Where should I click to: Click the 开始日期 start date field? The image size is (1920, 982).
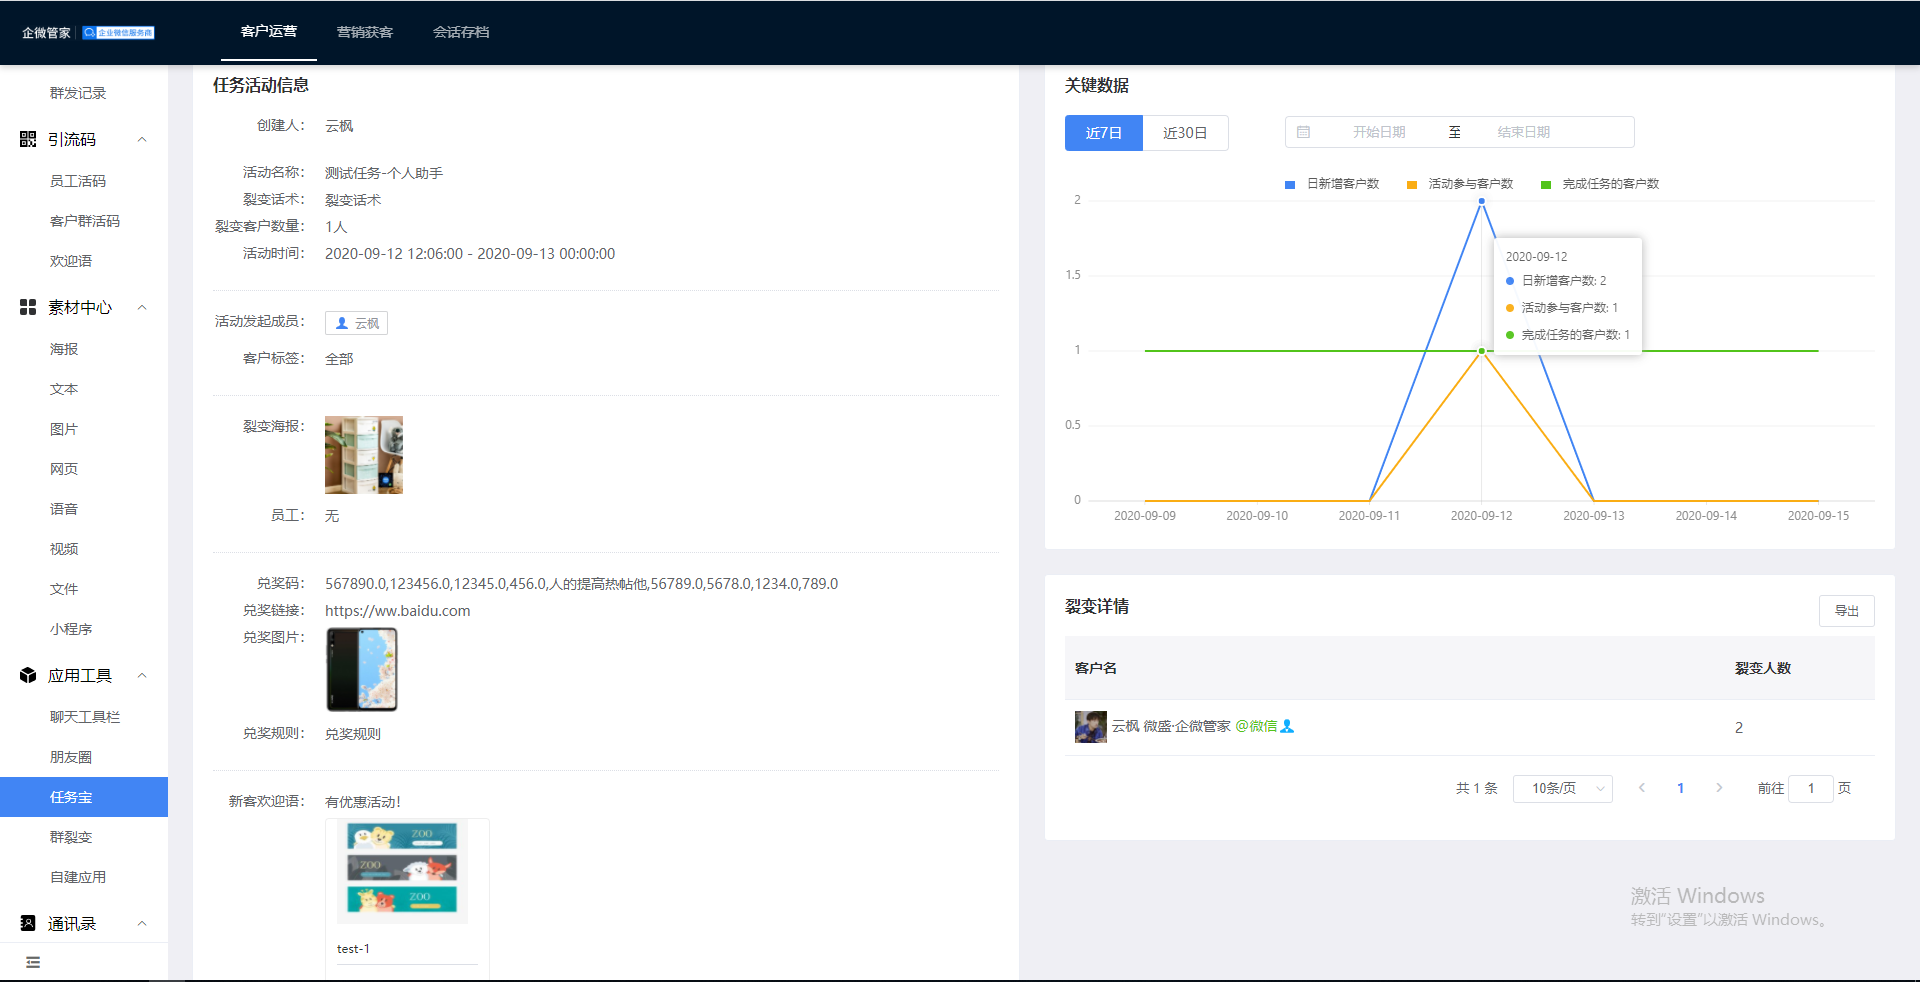coord(1379,132)
